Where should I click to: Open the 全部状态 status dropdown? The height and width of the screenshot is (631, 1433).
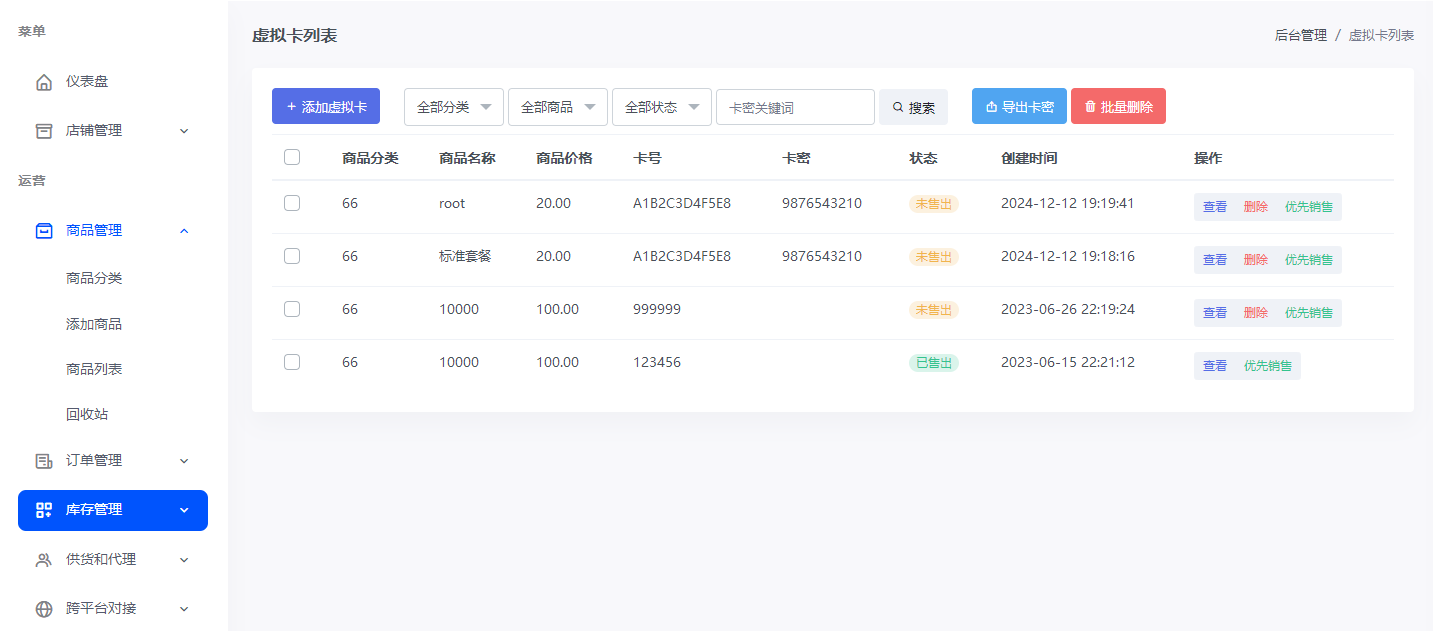[x=661, y=107]
